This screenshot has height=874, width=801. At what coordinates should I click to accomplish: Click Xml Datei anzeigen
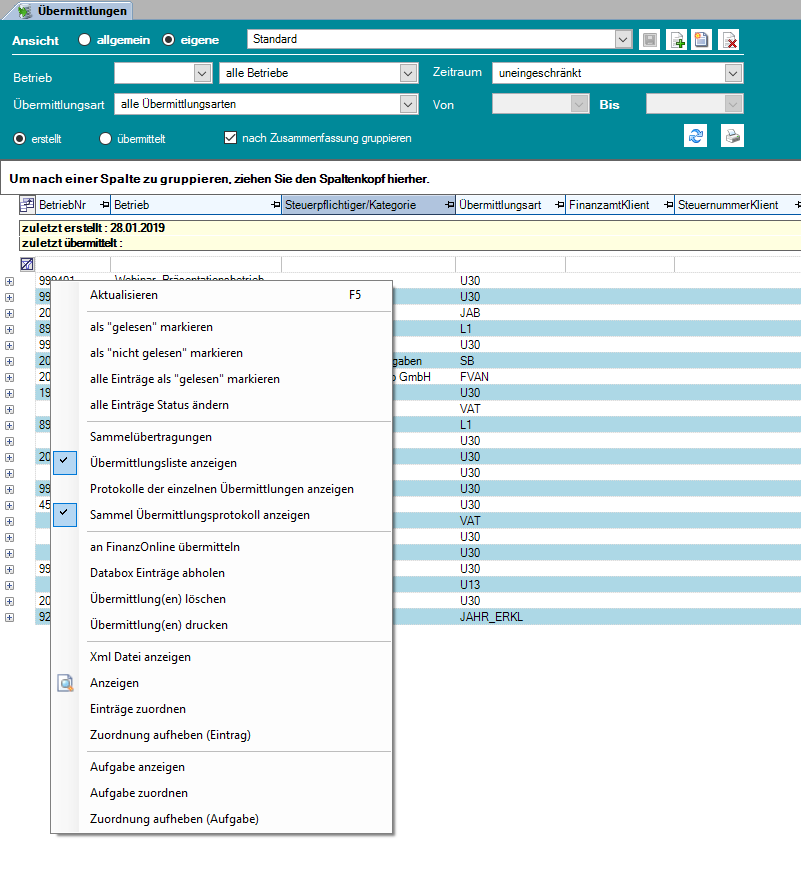[221, 657]
